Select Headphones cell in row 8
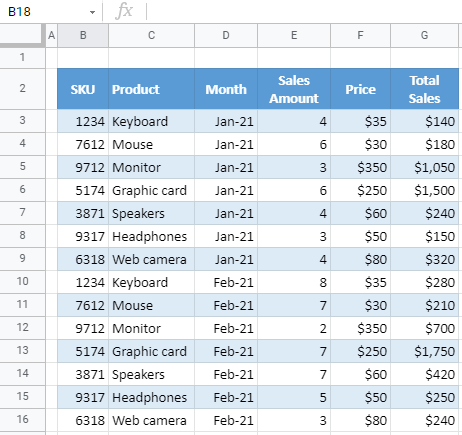 pyautogui.click(x=151, y=236)
